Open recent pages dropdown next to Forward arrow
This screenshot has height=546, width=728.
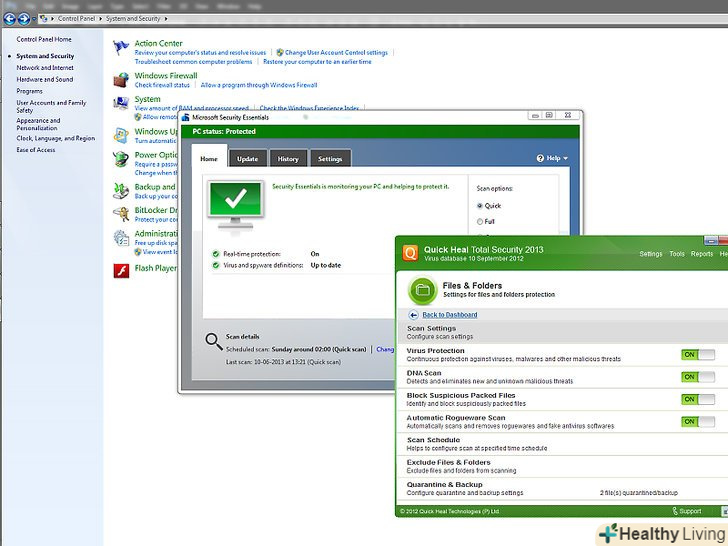click(34, 19)
